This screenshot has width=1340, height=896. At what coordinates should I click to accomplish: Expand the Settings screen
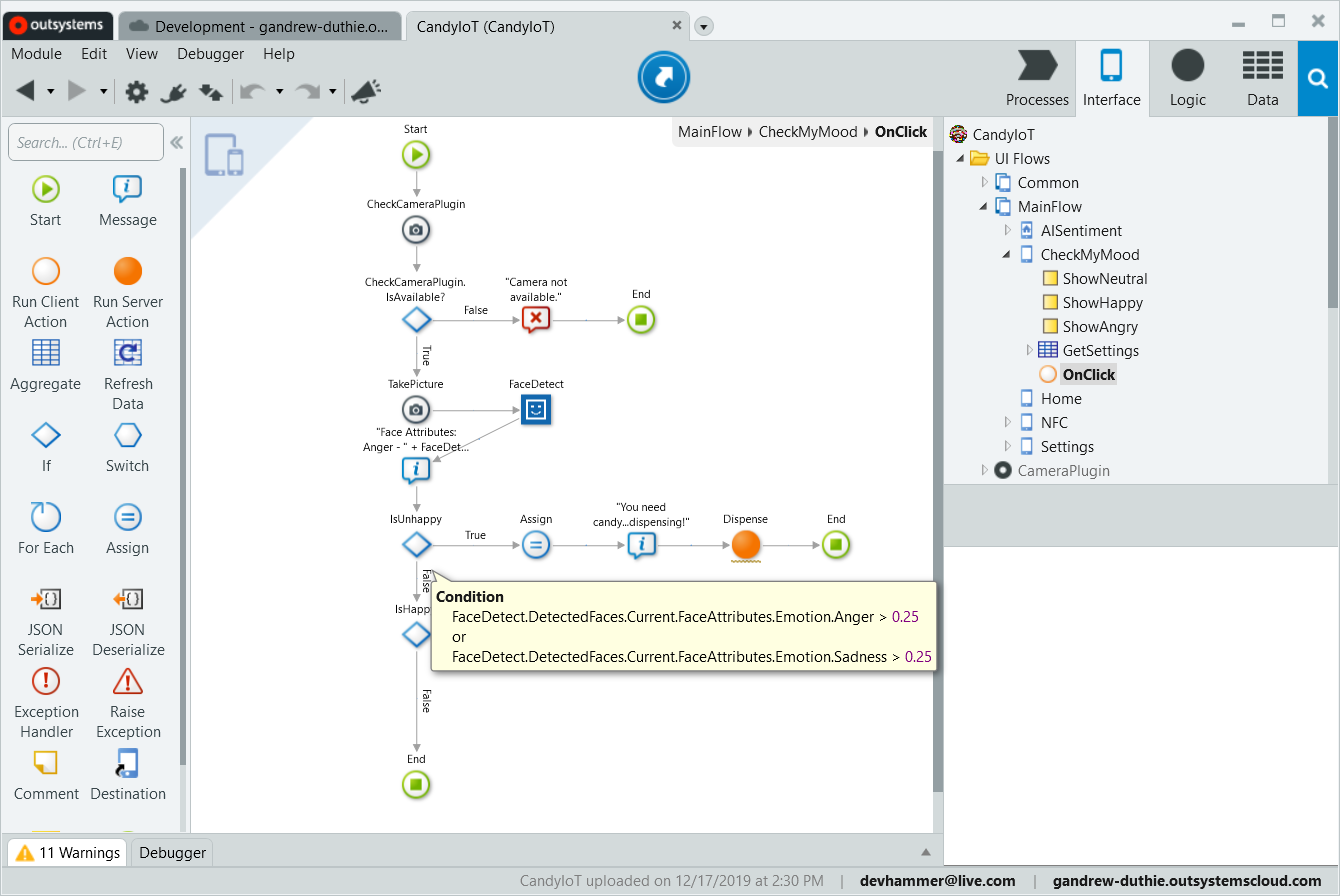1007,447
